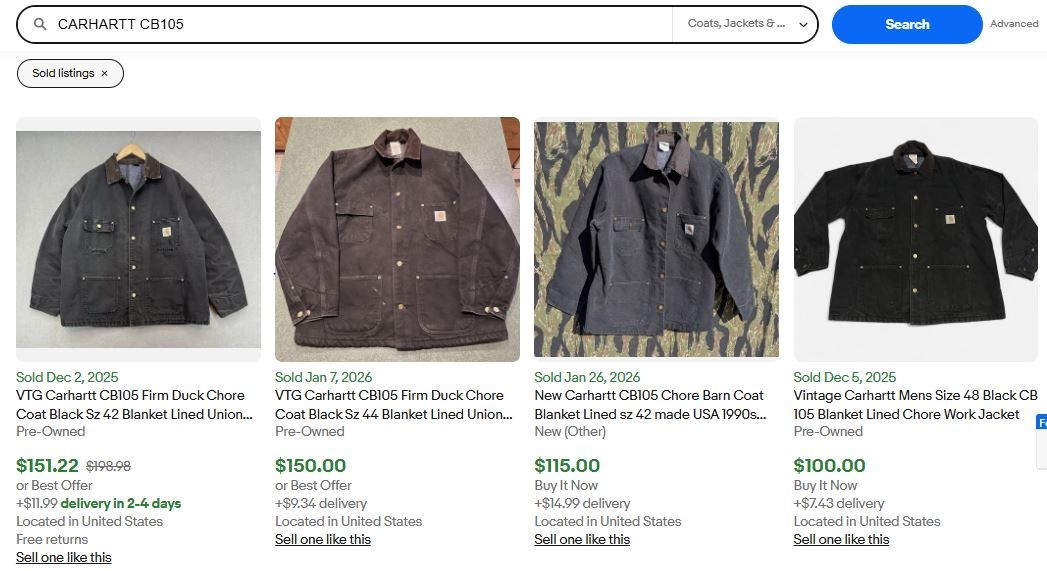1047x571 pixels.
Task: Click Sell one like this under $150.00 item
Action: [323, 539]
